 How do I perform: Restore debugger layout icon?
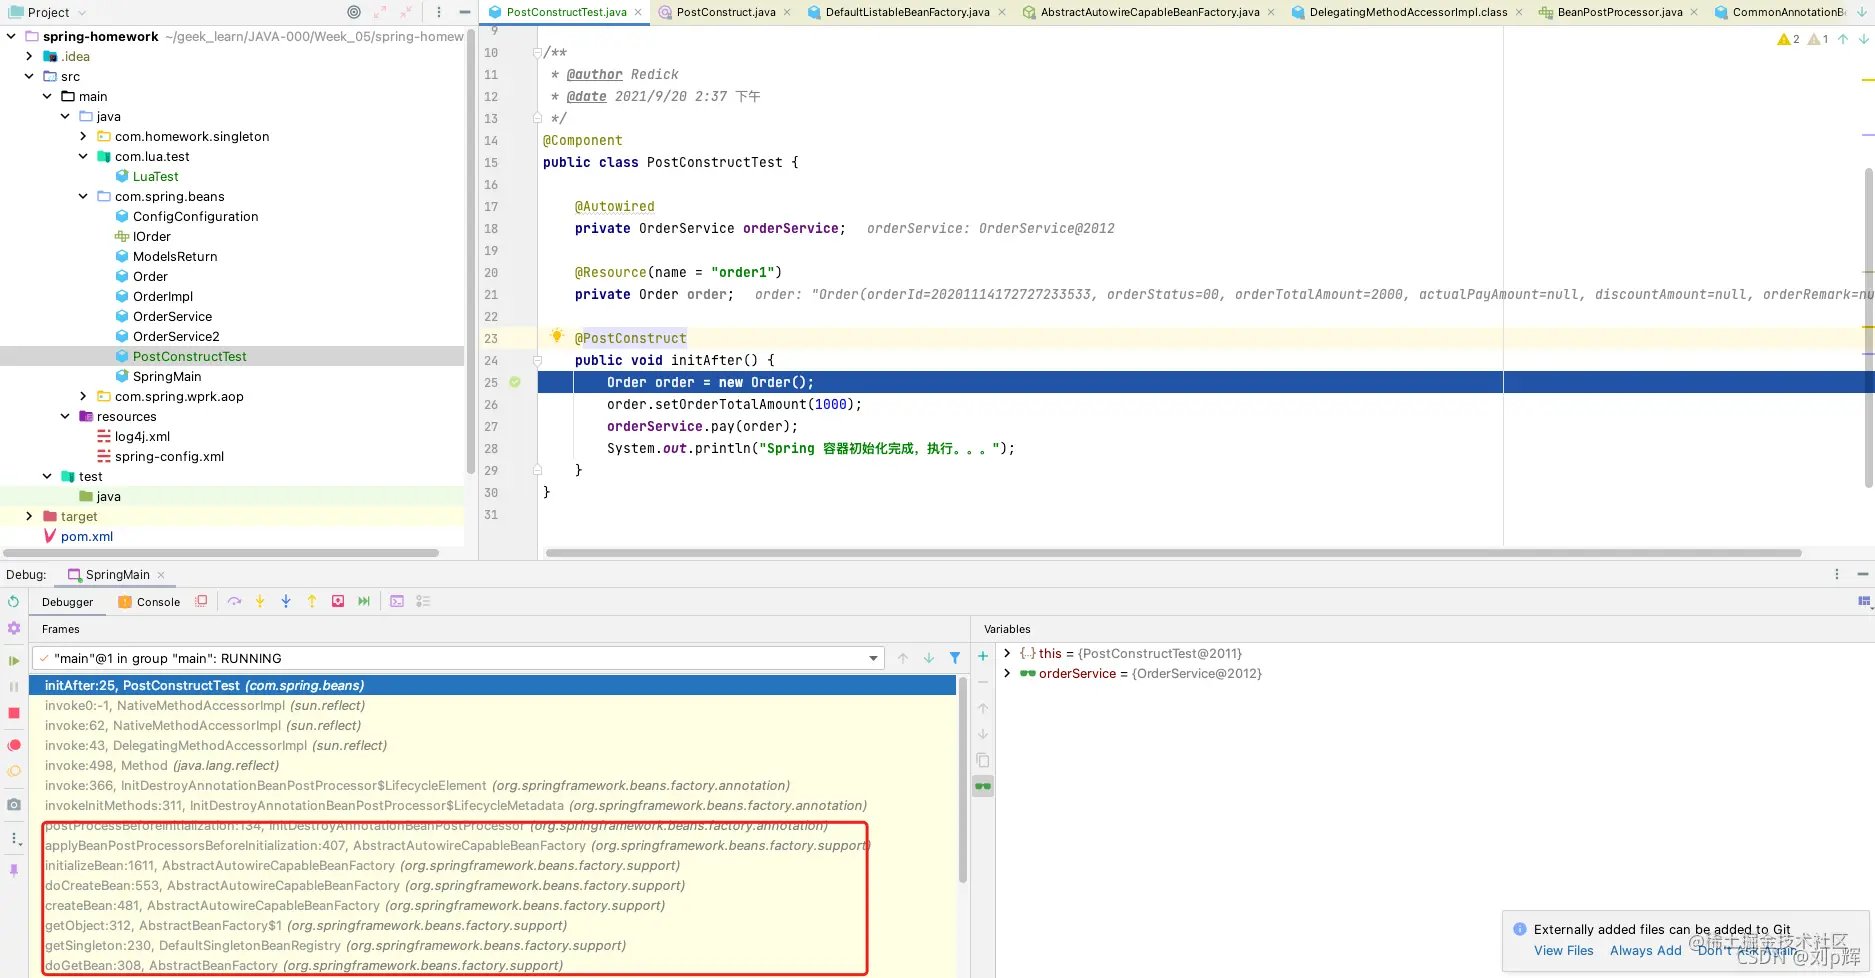click(1864, 601)
